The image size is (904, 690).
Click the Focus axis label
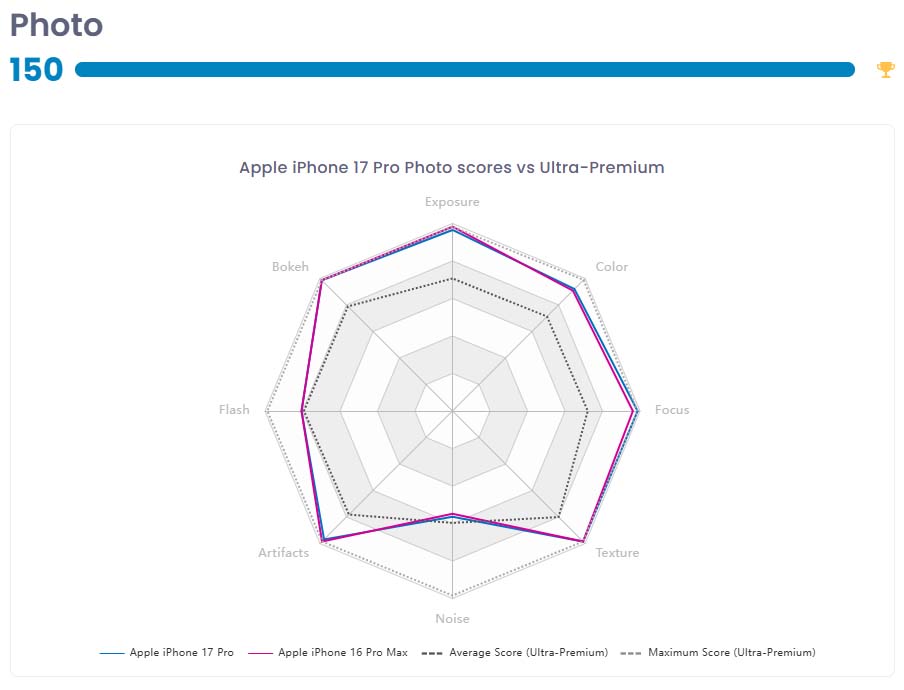[672, 410]
